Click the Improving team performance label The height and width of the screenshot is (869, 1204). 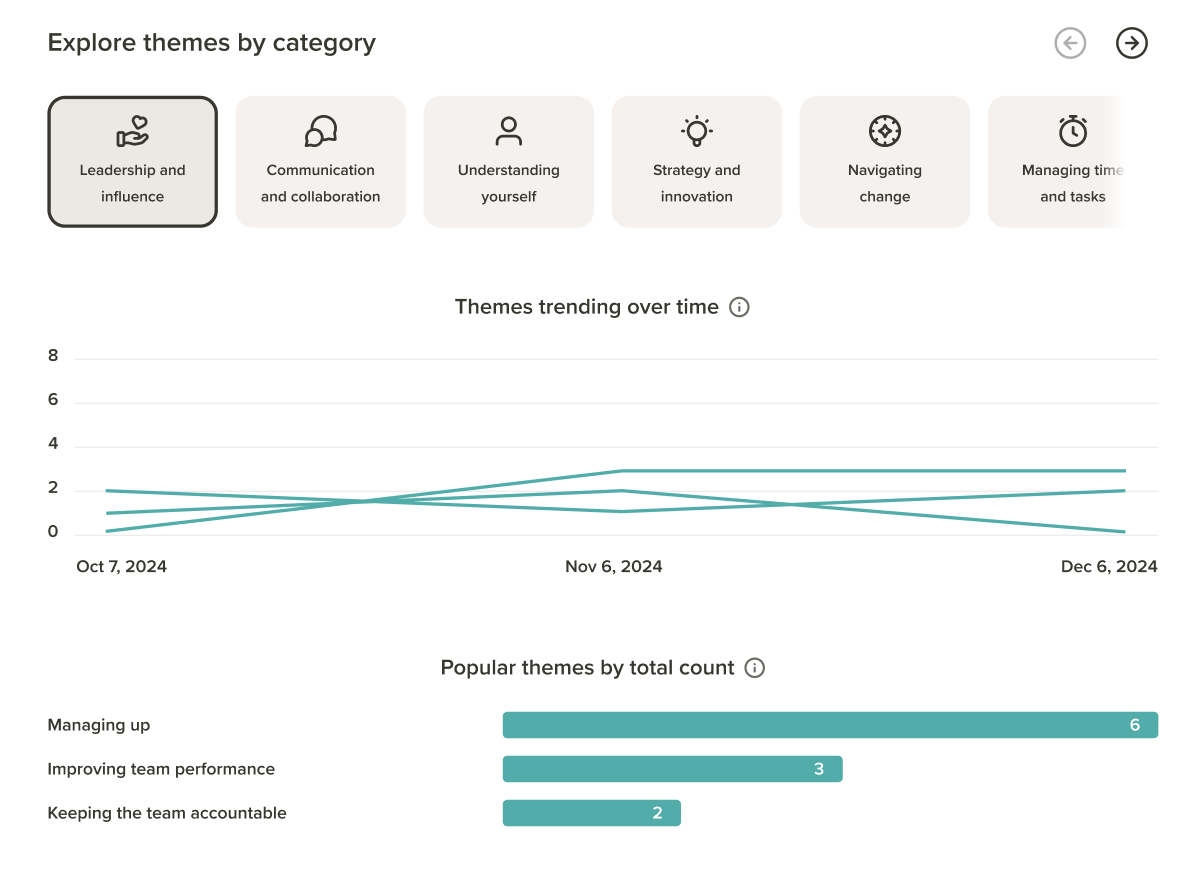click(161, 769)
